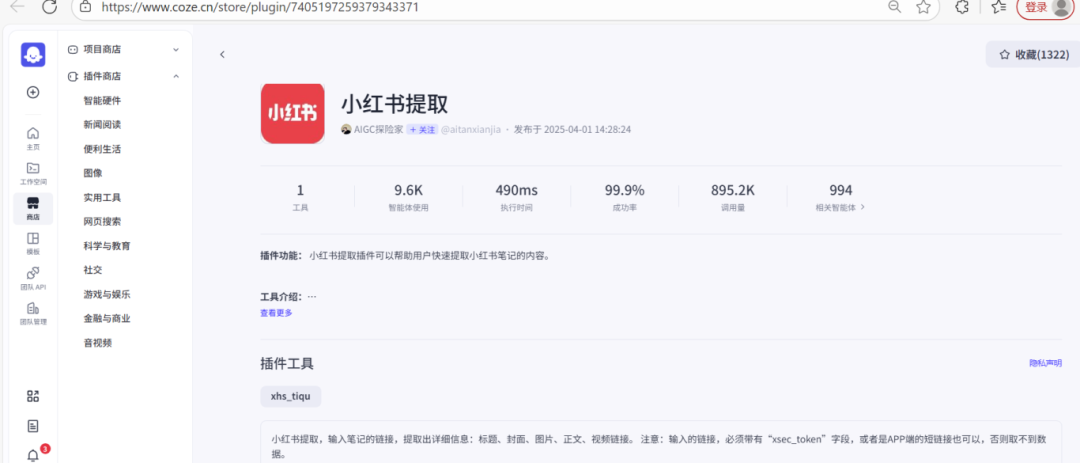
Task: Click the 490ms 执行时间 stat
Action: click(517, 196)
